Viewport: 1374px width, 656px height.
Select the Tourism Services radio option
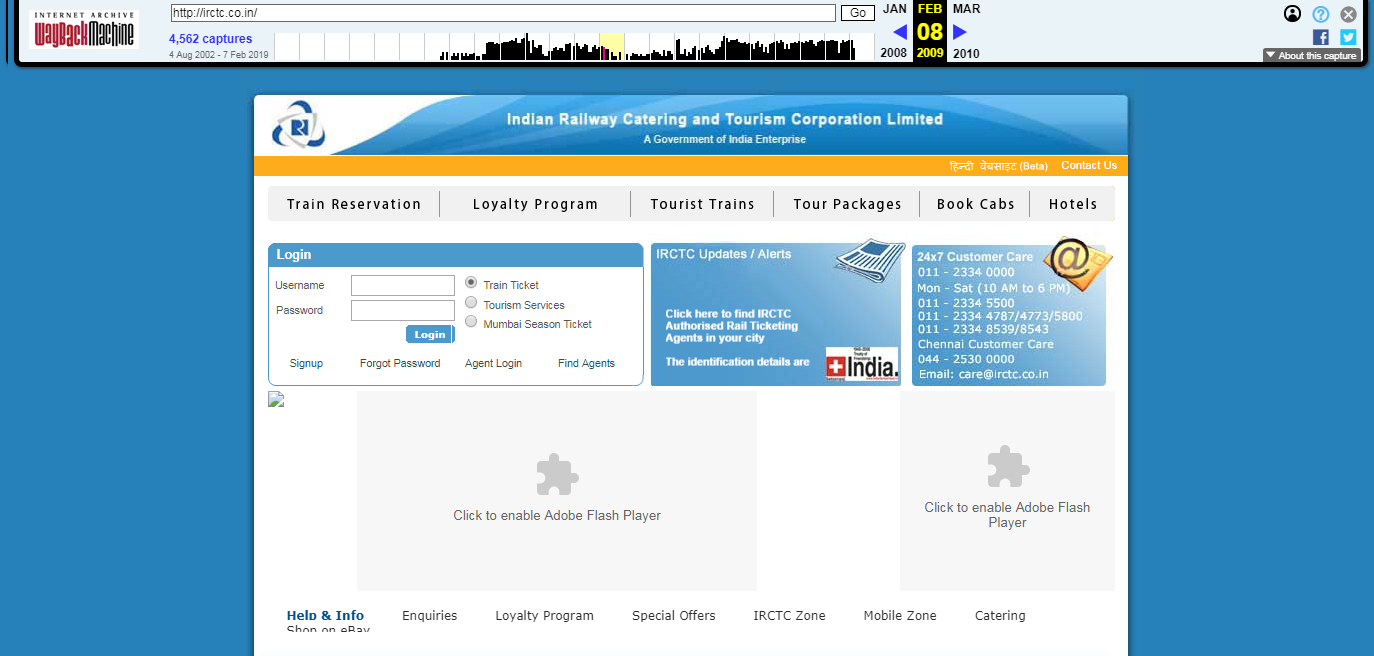[x=471, y=303]
